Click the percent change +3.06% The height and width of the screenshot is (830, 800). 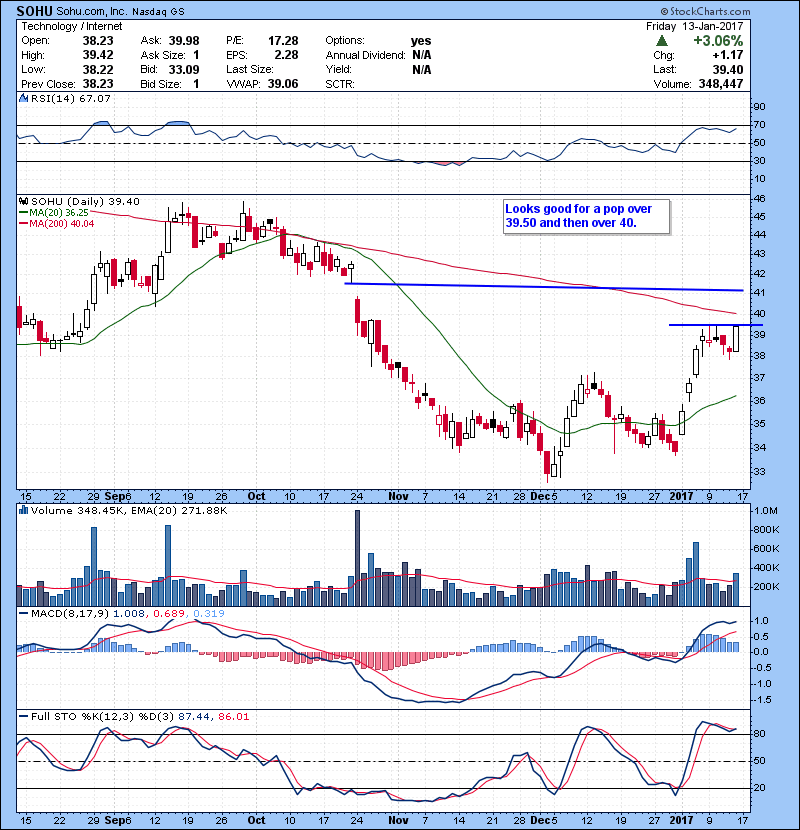[718, 41]
